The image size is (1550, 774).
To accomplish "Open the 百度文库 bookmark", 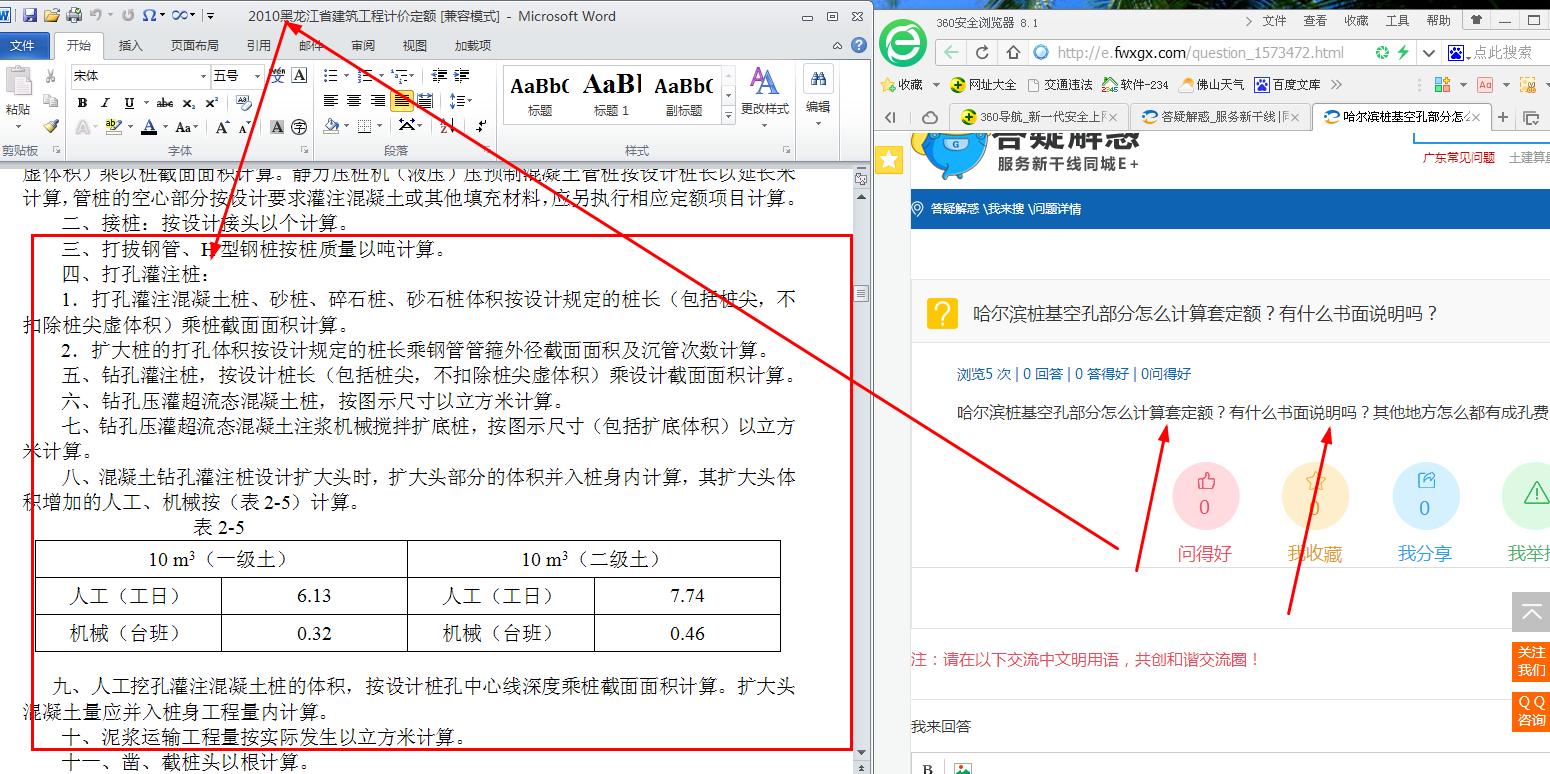I will [x=1288, y=85].
